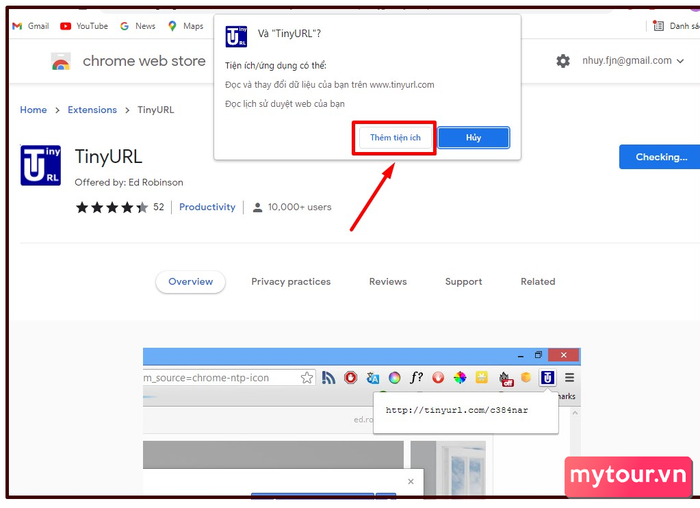Click the screenshot preview image
The height and width of the screenshot is (508, 700).
pyautogui.click(x=362, y=422)
